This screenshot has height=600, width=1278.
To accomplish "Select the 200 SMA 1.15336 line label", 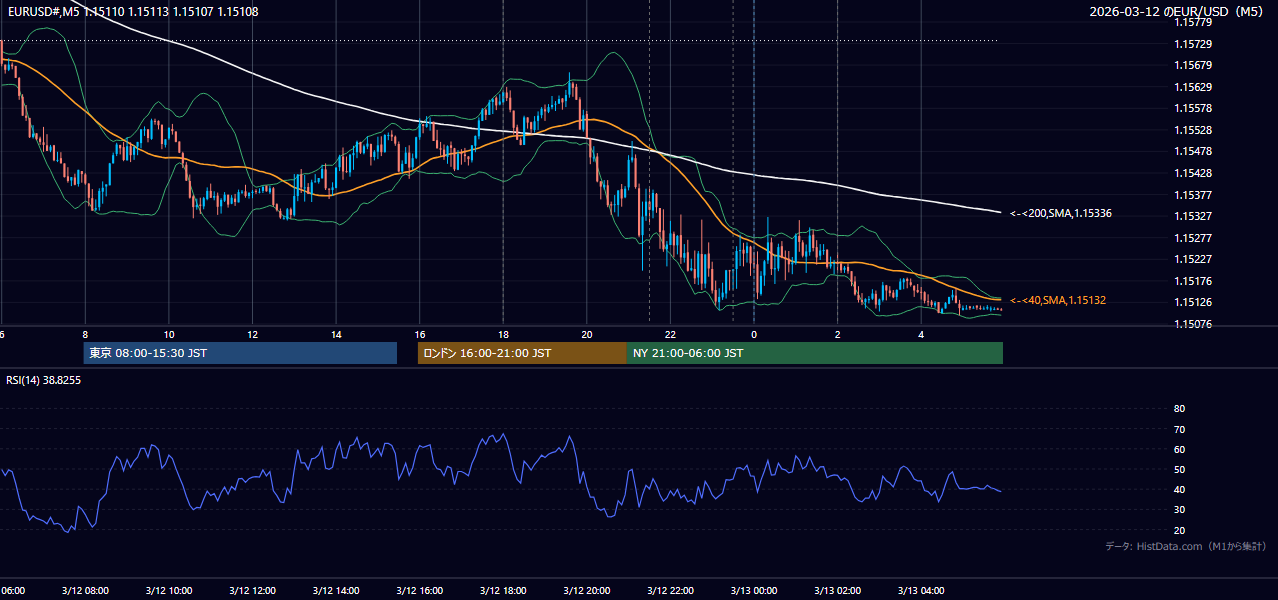I will click(x=1061, y=213).
